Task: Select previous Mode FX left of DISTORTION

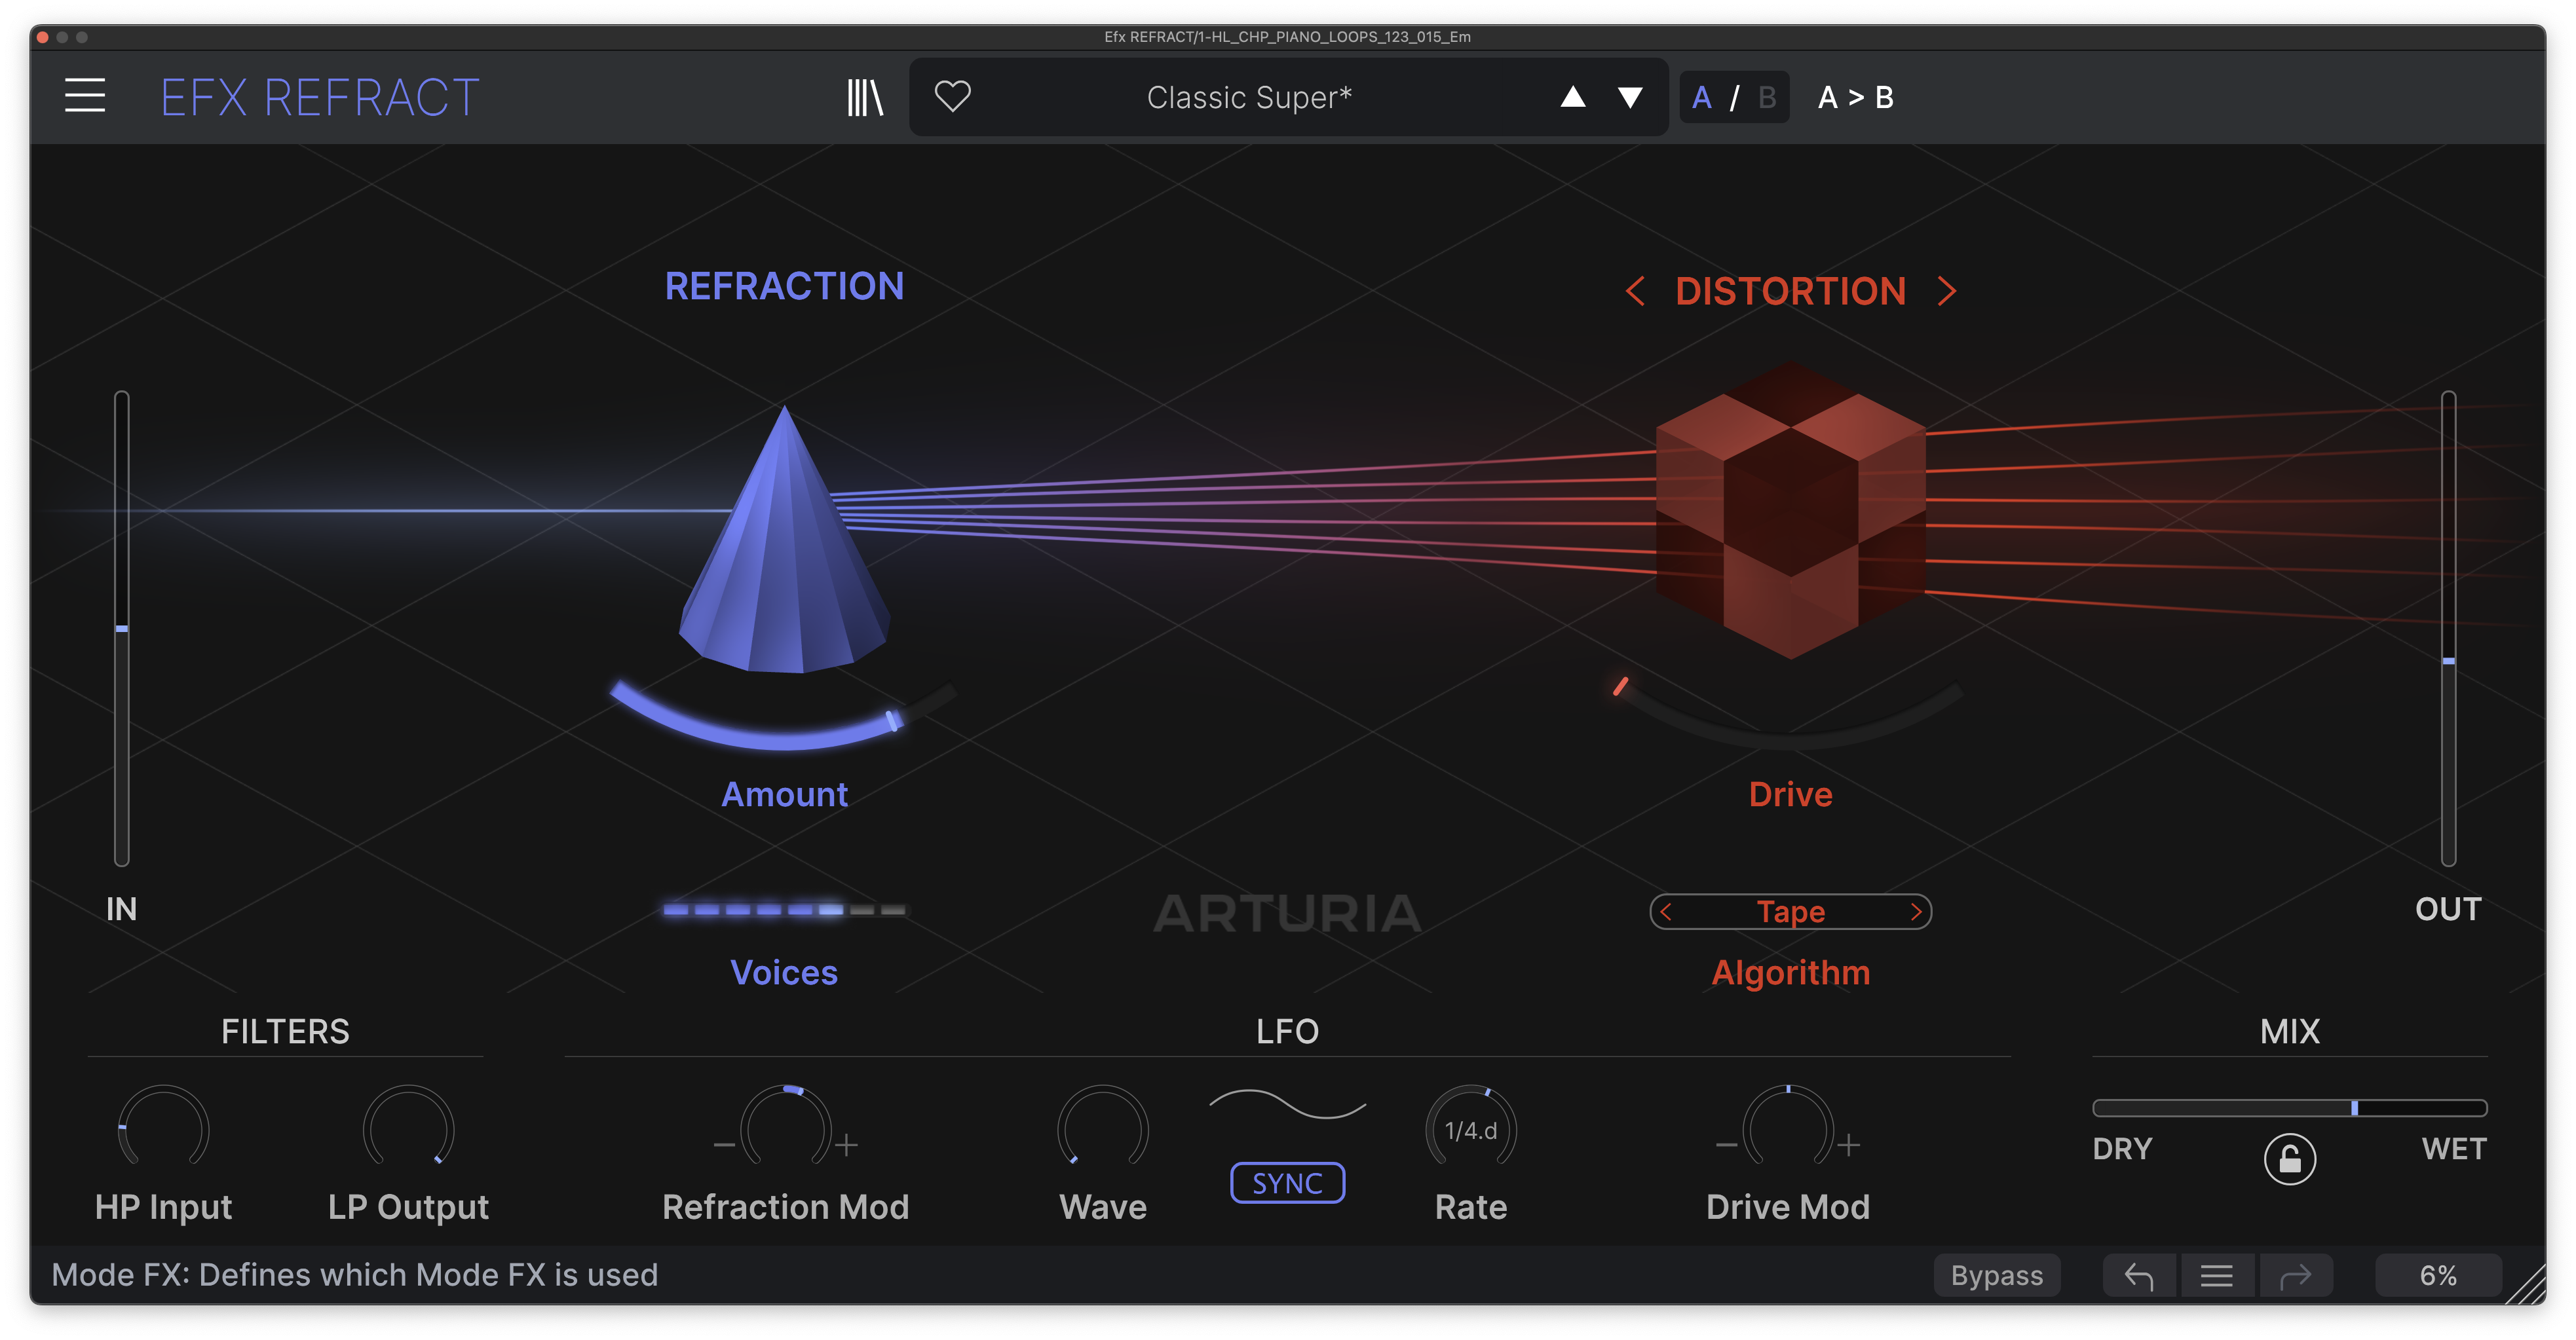Action: click(1635, 292)
